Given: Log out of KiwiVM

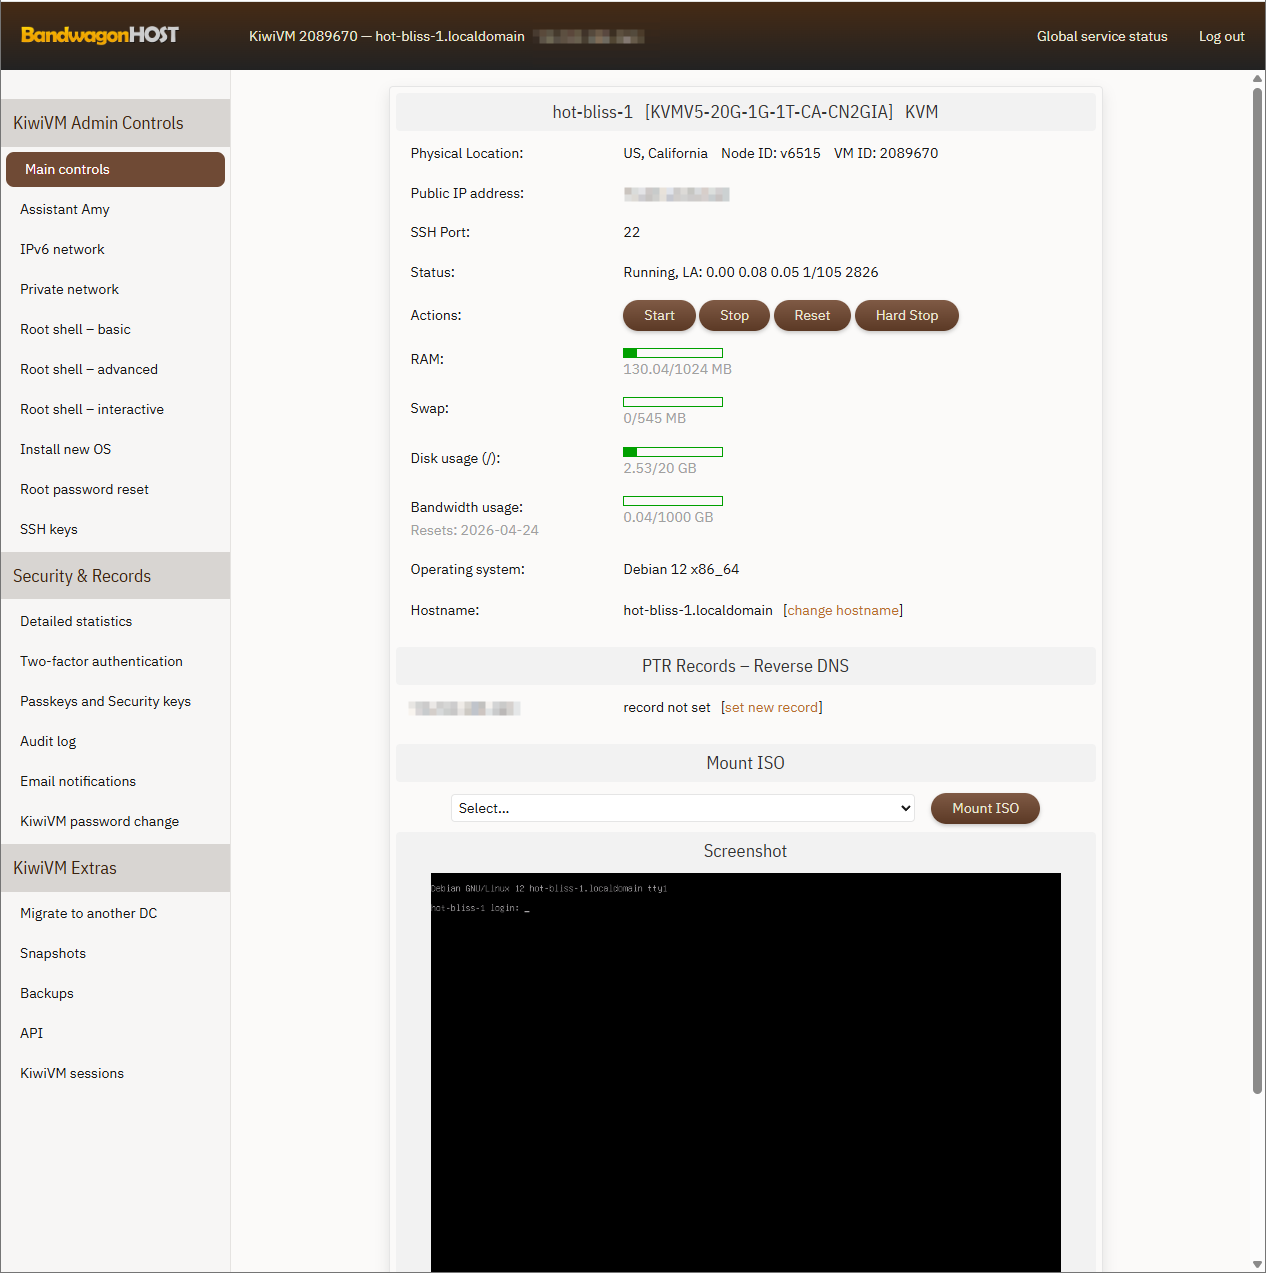Looking at the screenshot, I should (x=1221, y=36).
